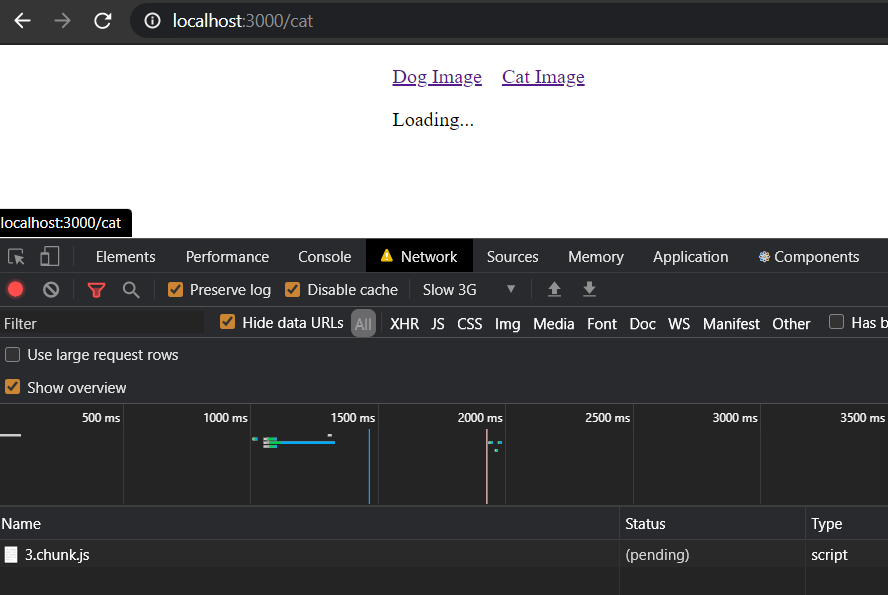This screenshot has width=888, height=595.
Task: Reload the current page
Action: (103, 20)
